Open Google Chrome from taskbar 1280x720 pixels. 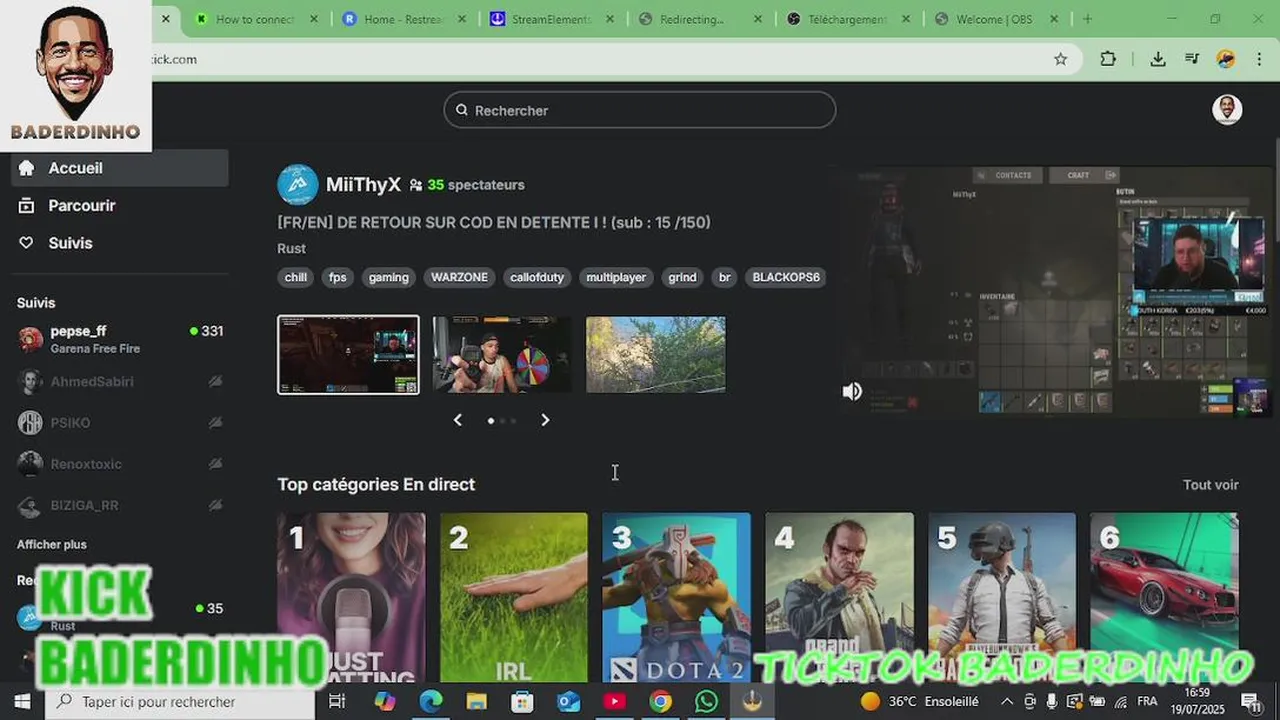(x=660, y=702)
